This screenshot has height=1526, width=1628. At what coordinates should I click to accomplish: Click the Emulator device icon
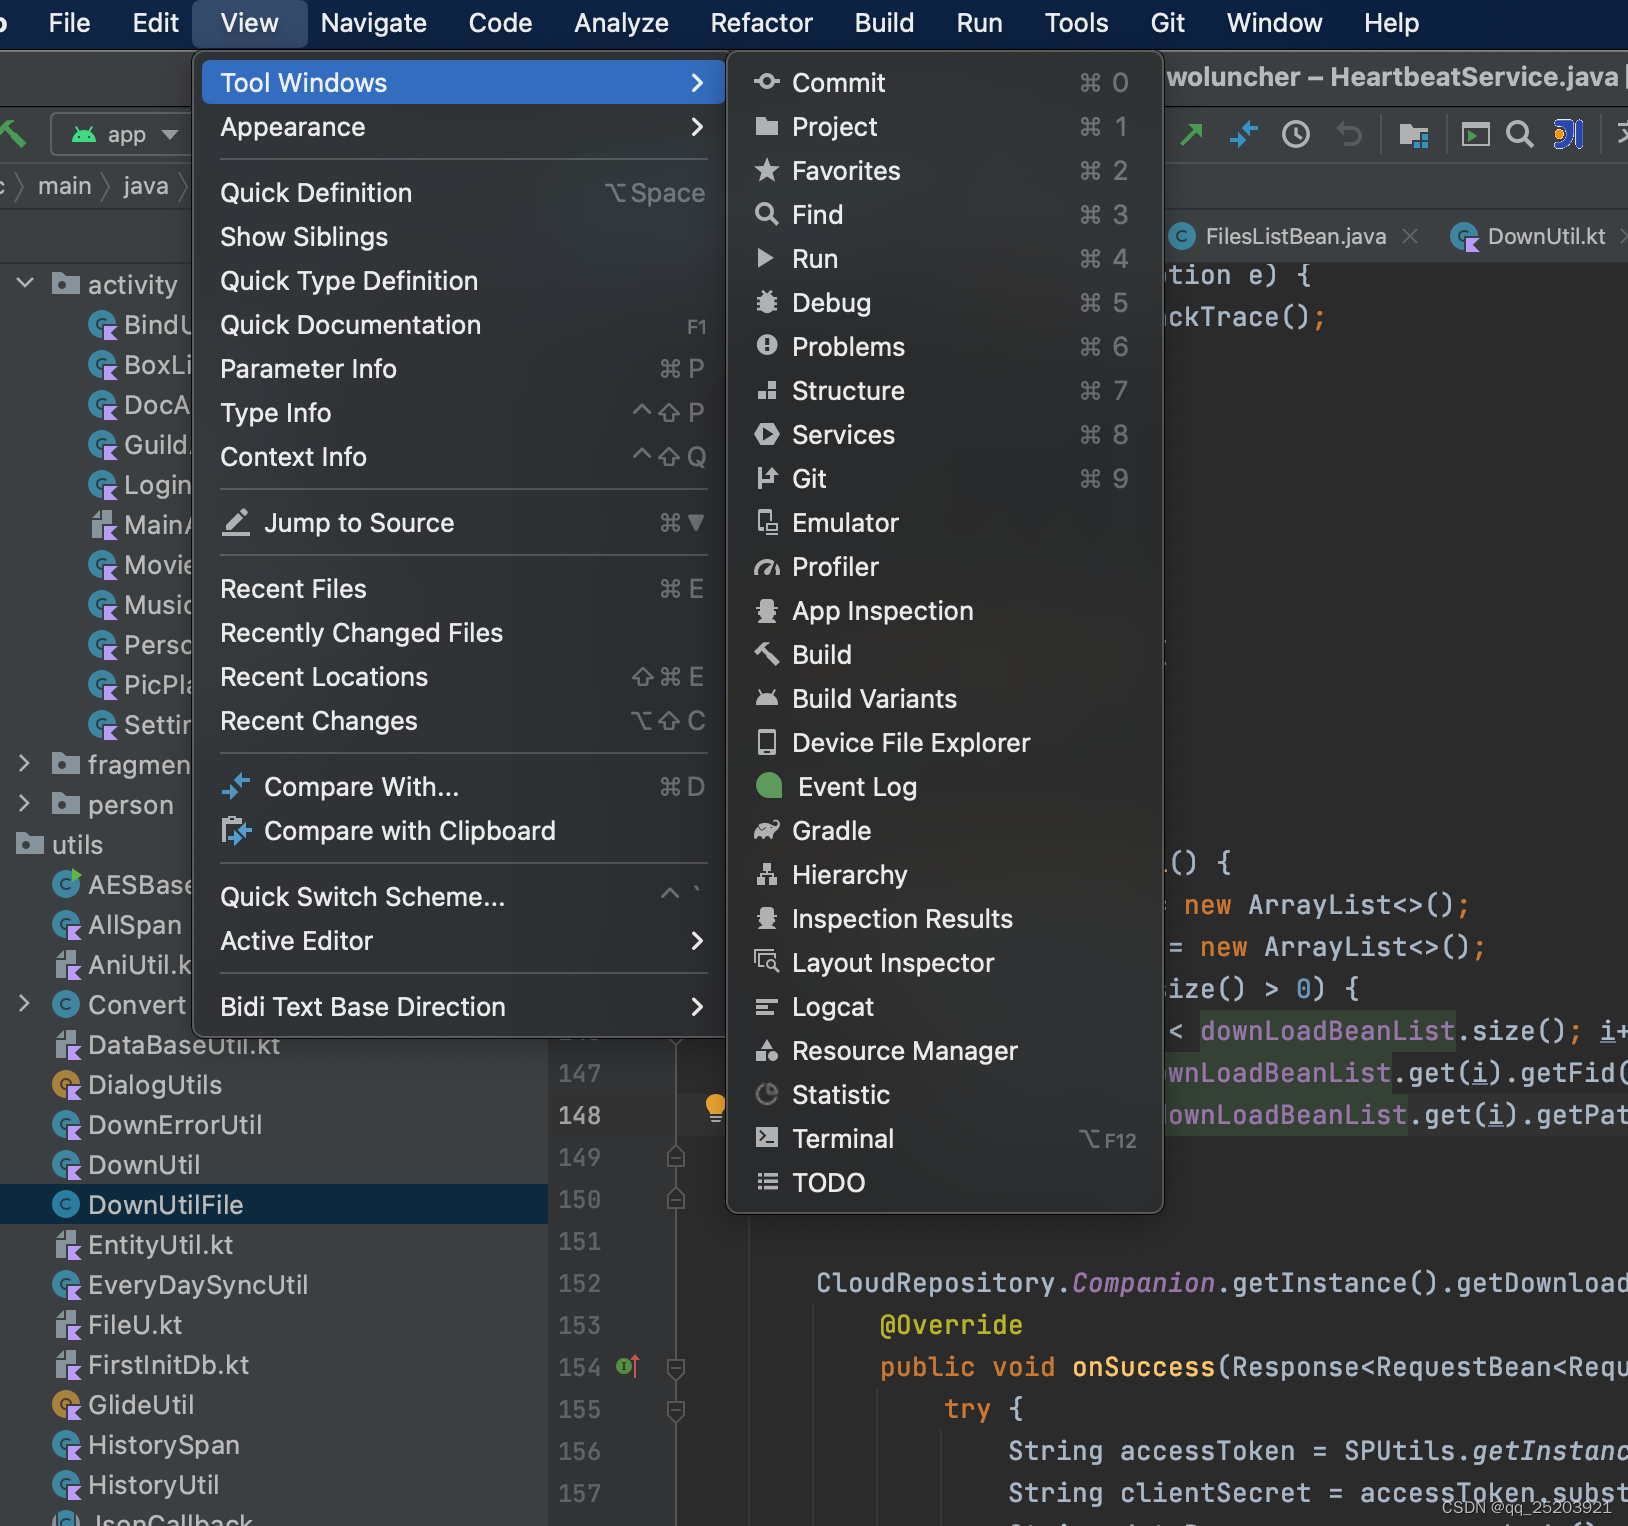coord(767,523)
